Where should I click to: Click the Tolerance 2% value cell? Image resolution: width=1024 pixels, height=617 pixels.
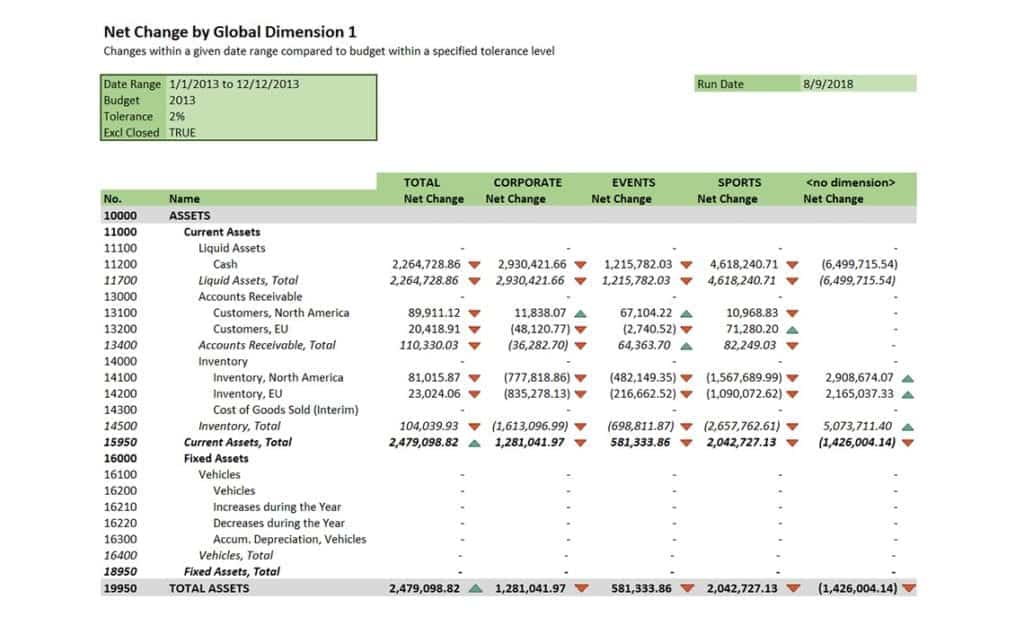point(271,116)
